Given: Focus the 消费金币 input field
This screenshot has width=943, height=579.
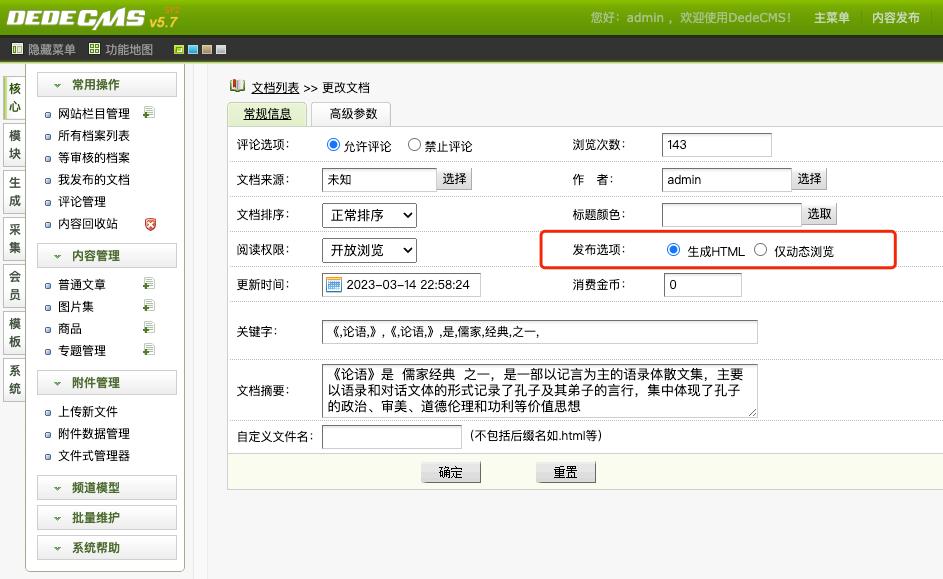Looking at the screenshot, I should click(702, 284).
